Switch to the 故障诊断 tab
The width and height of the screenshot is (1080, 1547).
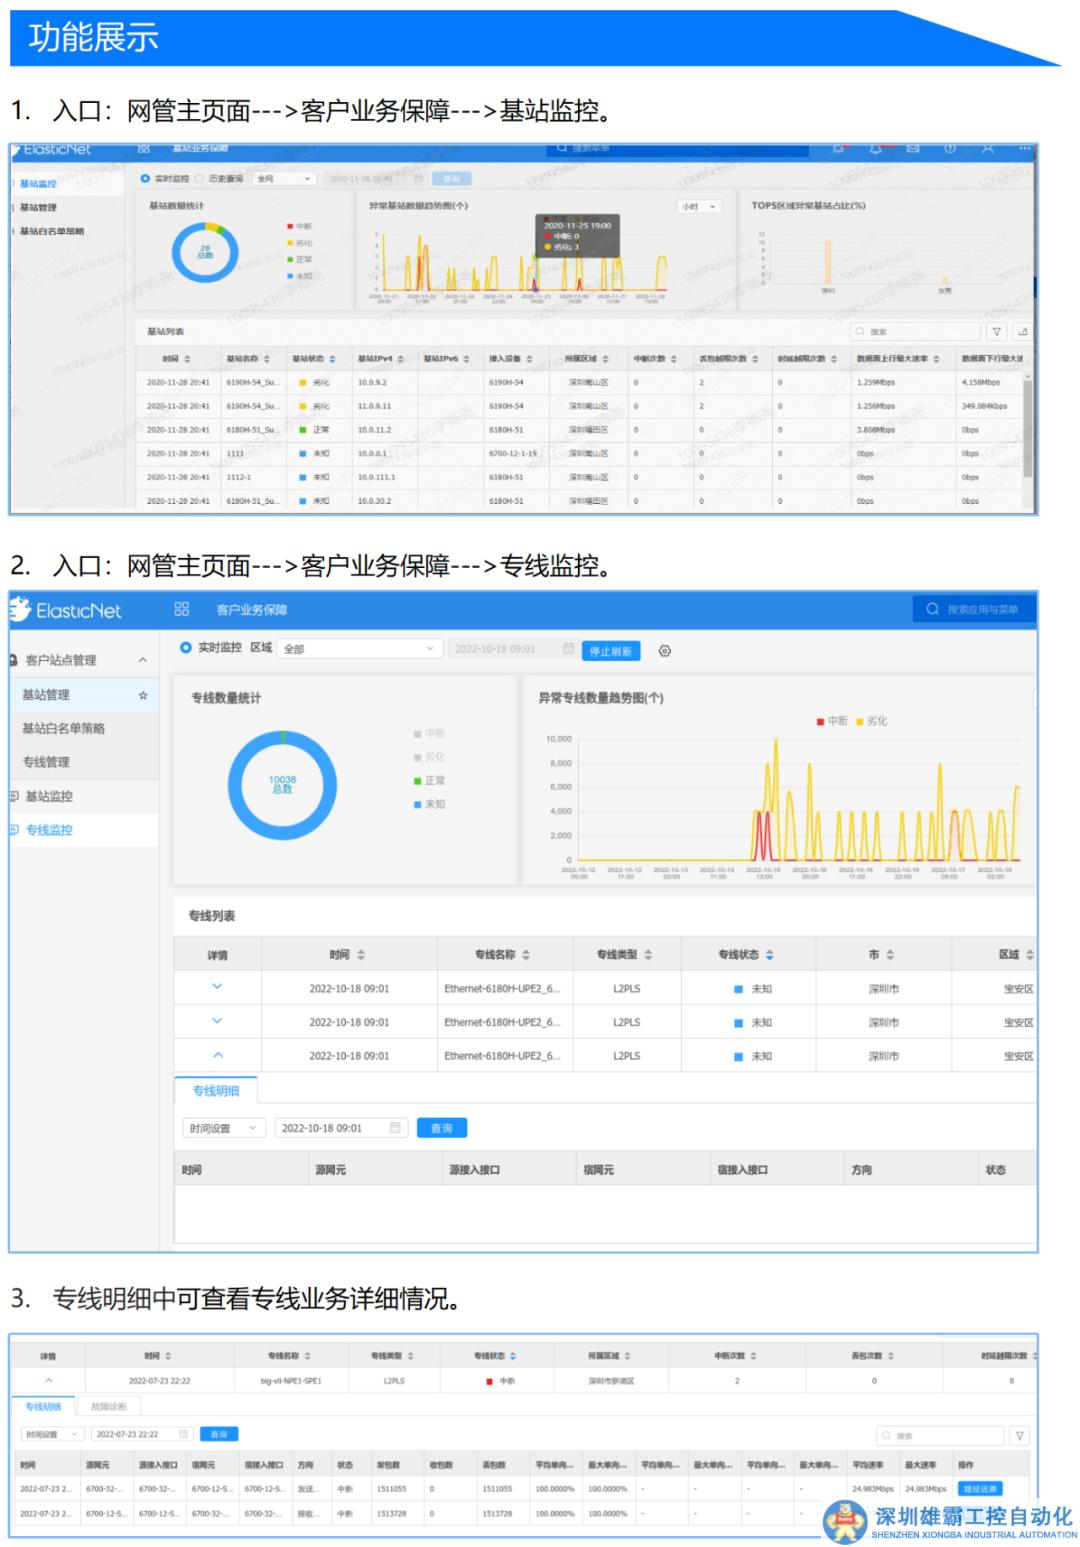(108, 1407)
